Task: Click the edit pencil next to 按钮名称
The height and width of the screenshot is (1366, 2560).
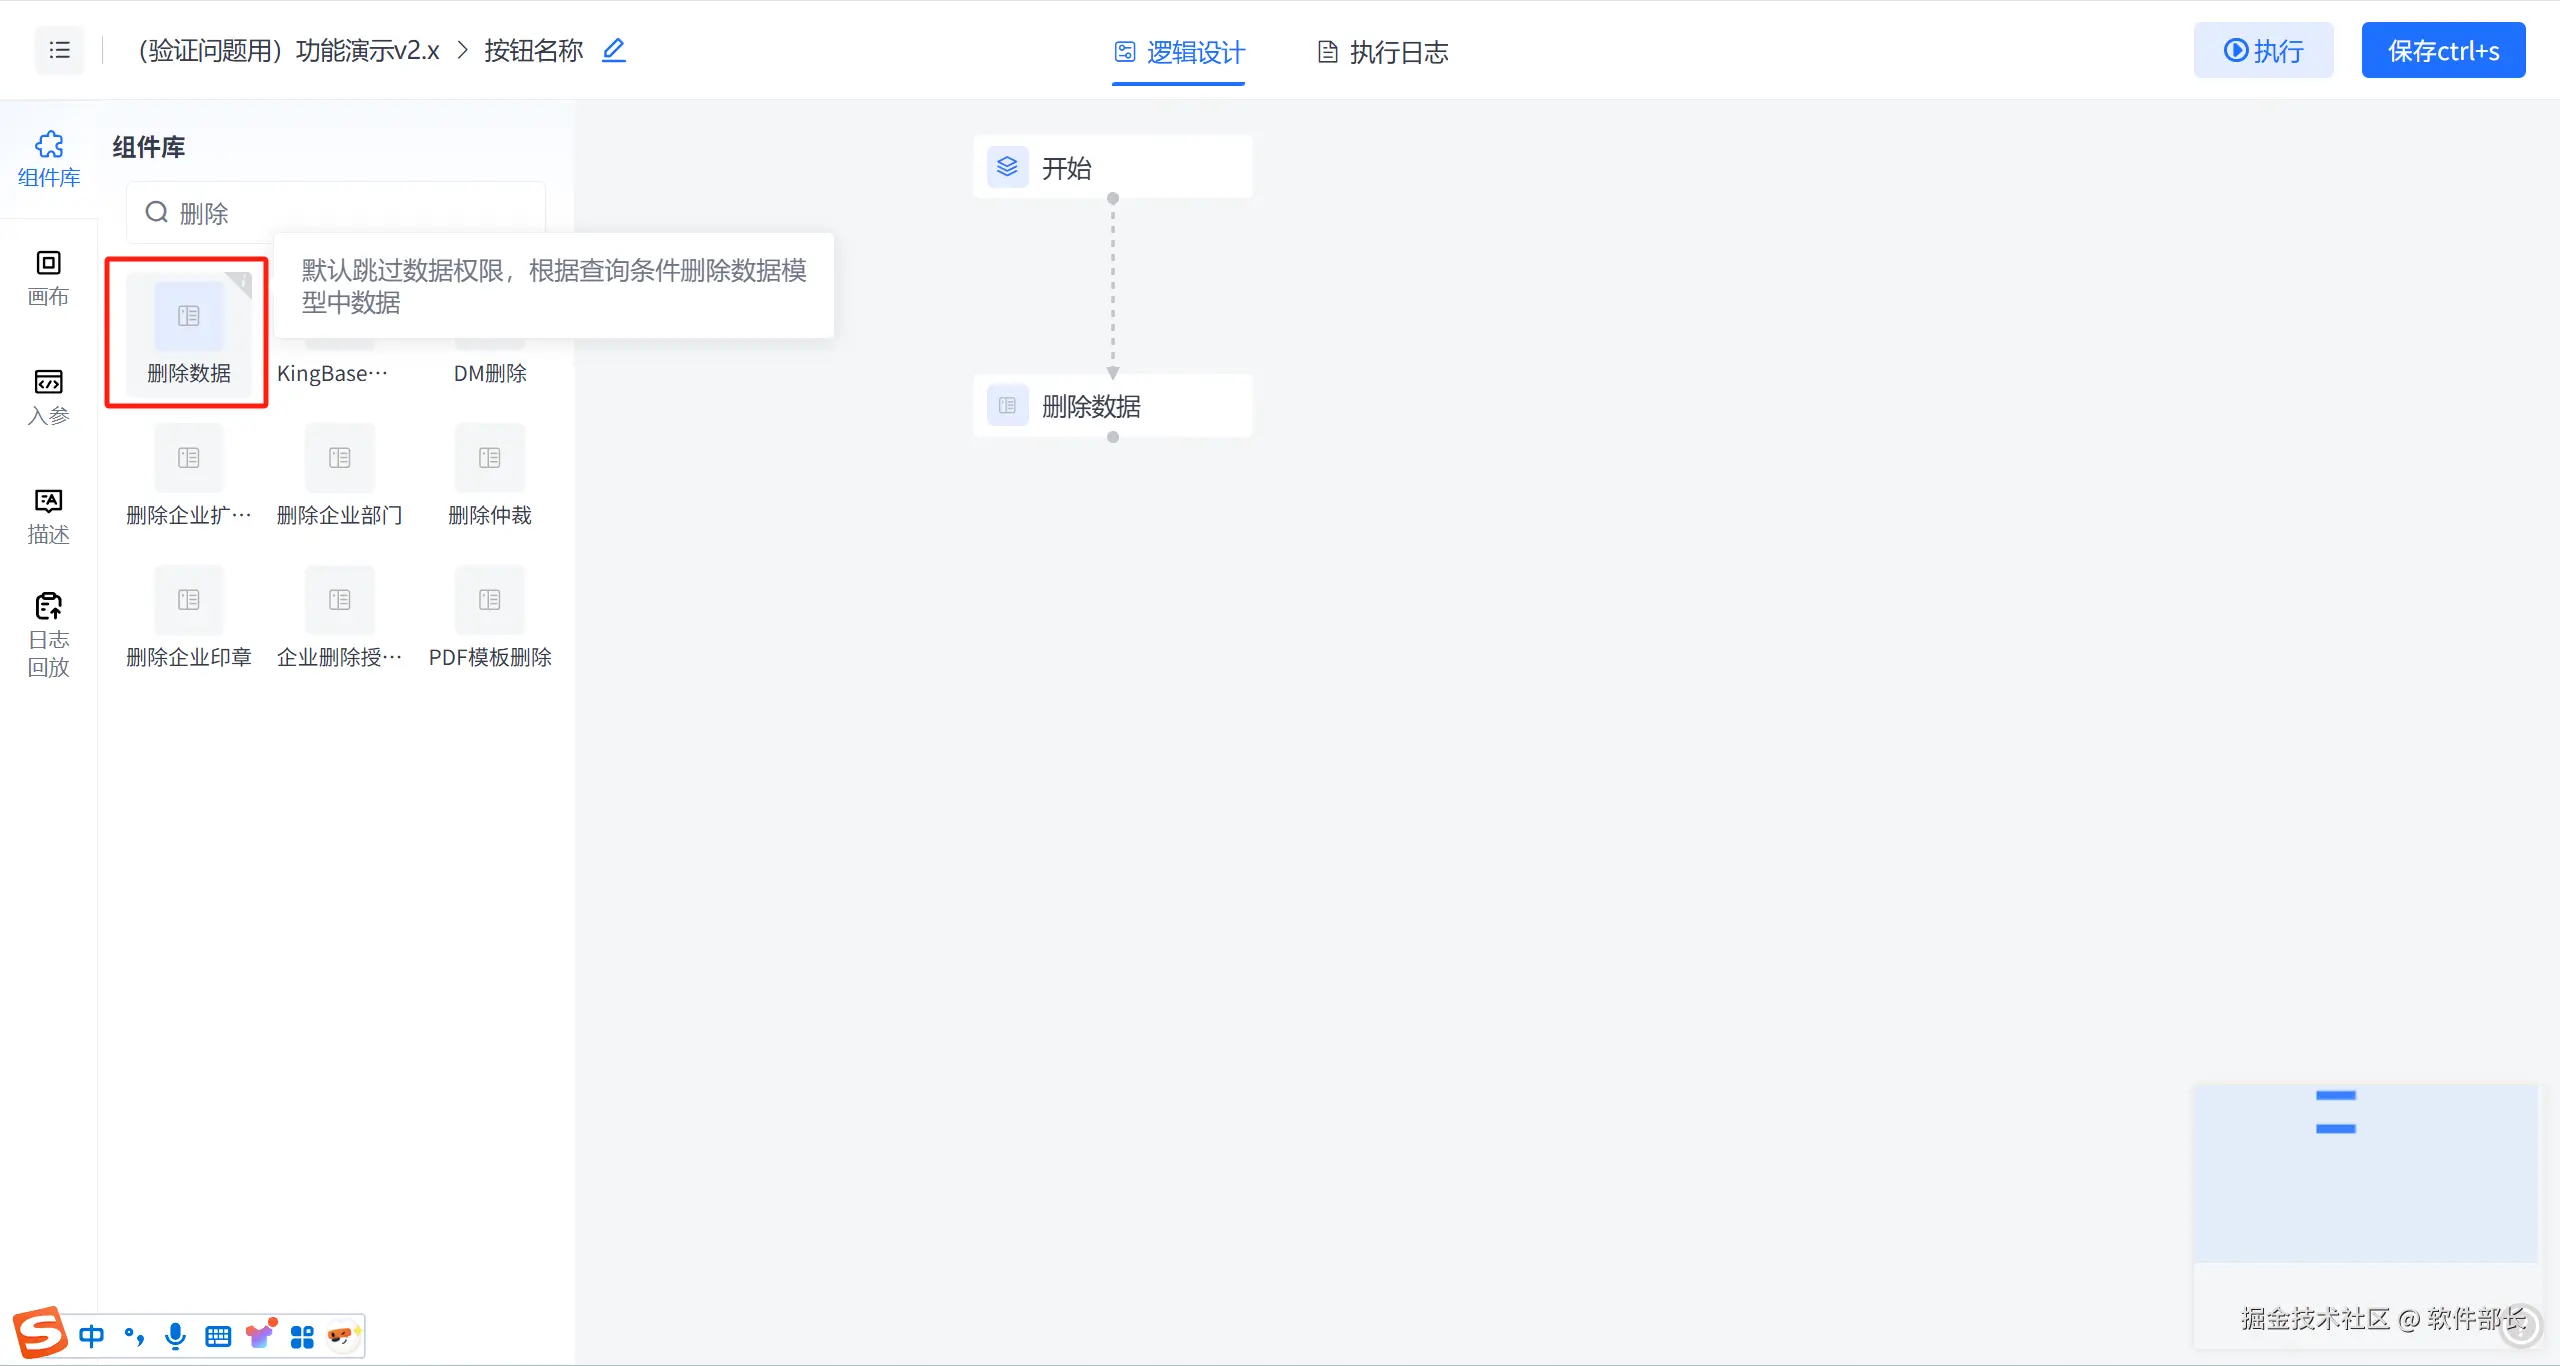Action: click(x=613, y=50)
